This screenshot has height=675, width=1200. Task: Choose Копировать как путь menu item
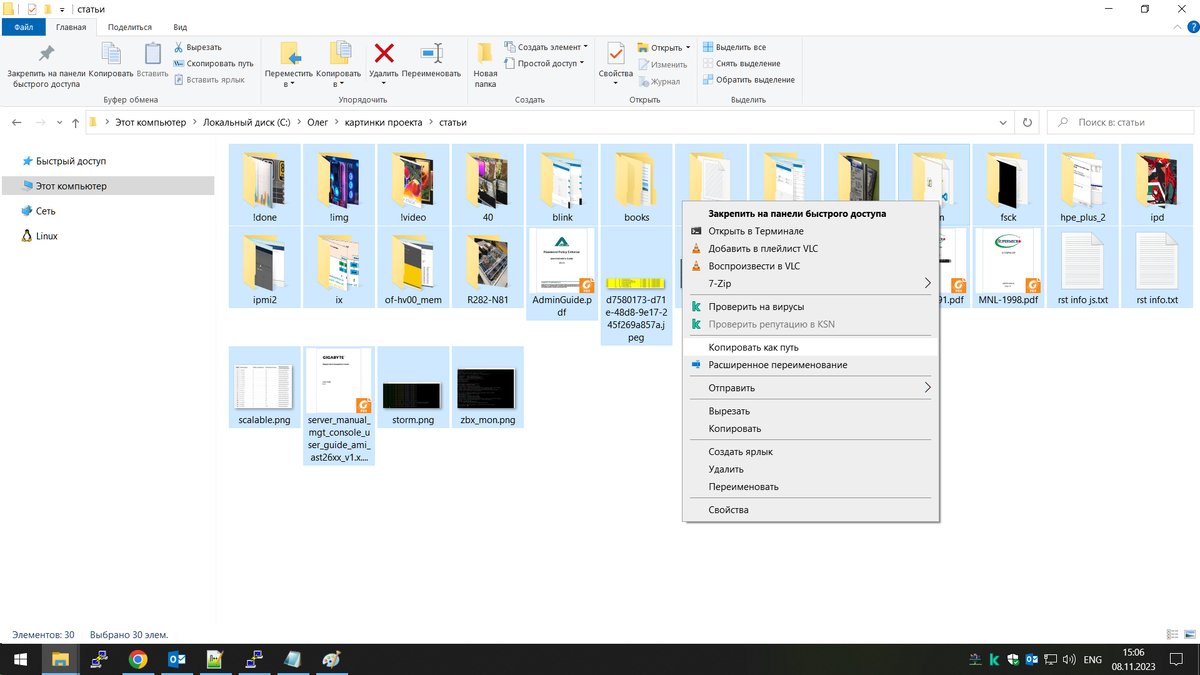[x=811, y=347]
